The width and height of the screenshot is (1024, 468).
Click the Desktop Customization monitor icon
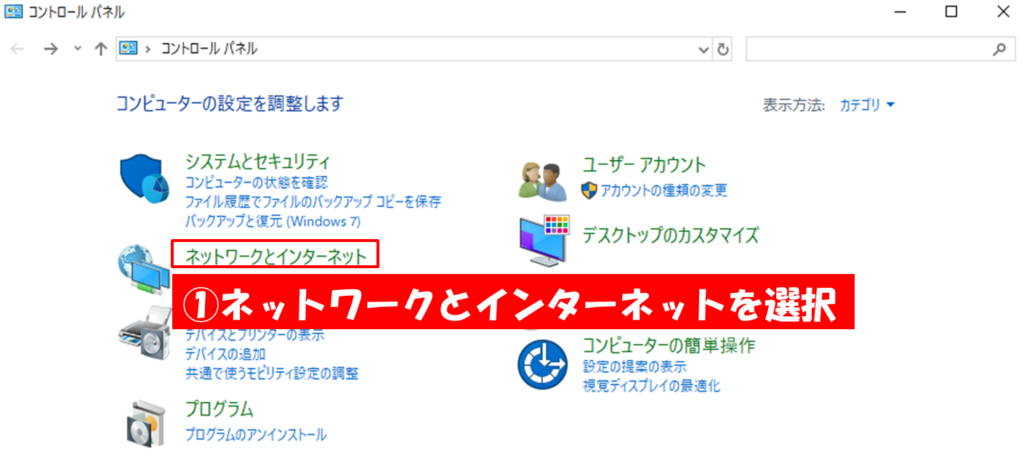[x=545, y=240]
